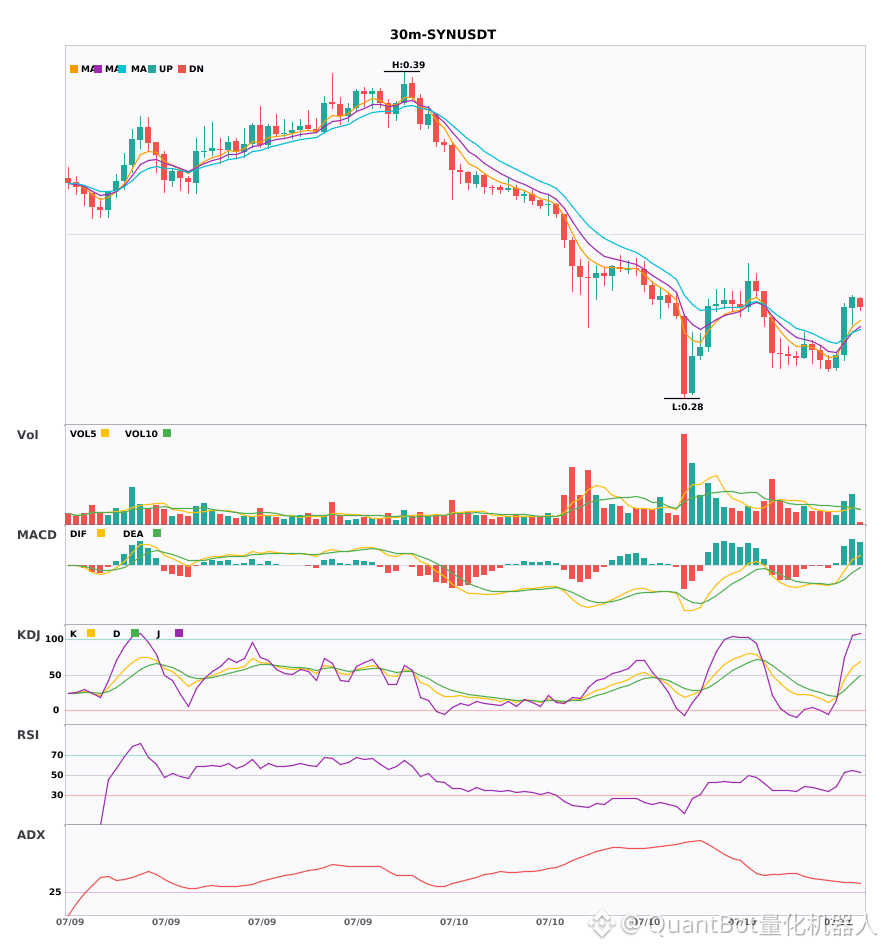885x950 pixels.
Task: Click the H:0.39 high price label
Action: [408, 65]
